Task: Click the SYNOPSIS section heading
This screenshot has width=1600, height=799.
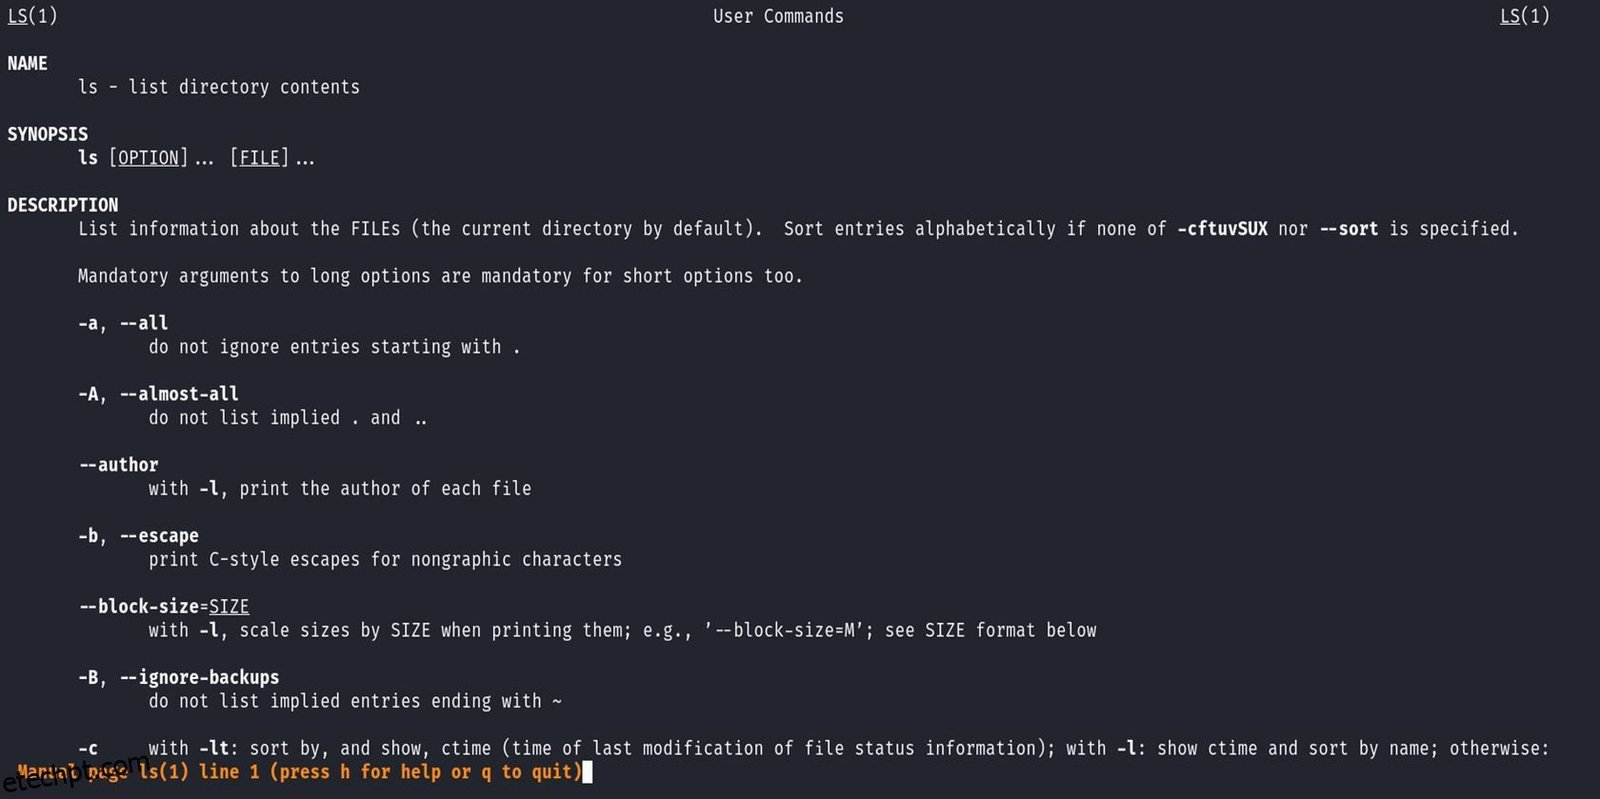Action: (x=47, y=134)
